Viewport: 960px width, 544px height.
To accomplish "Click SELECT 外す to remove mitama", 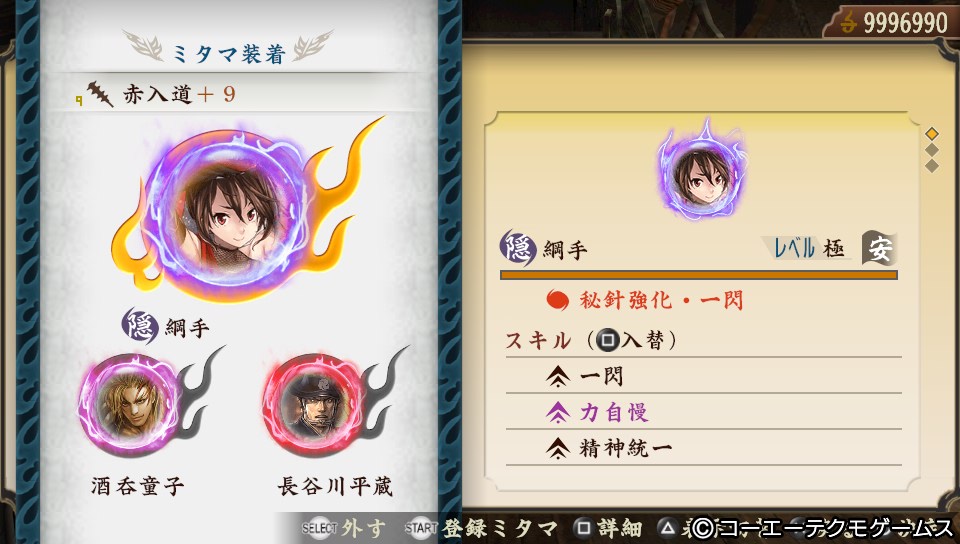I will coord(344,528).
